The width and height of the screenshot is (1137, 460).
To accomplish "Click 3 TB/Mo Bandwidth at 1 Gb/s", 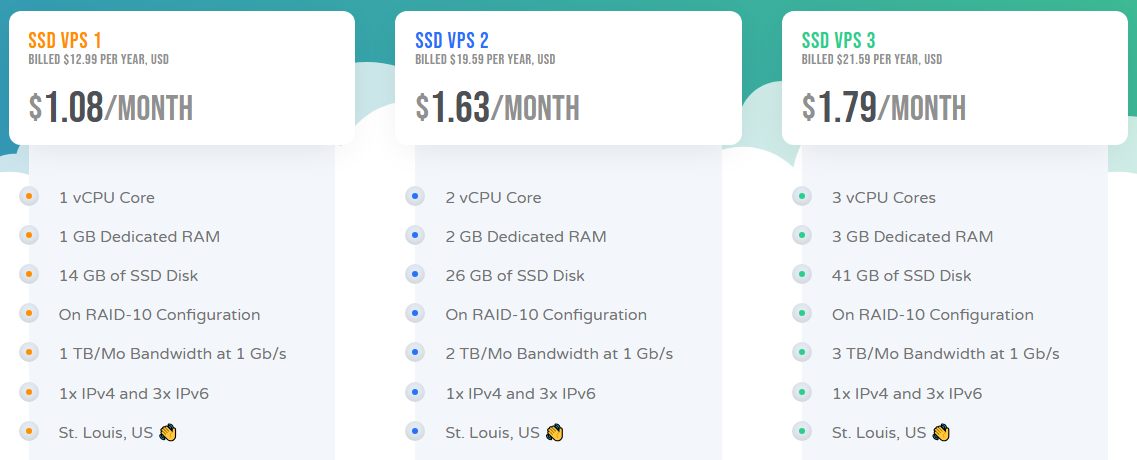I will point(945,354).
